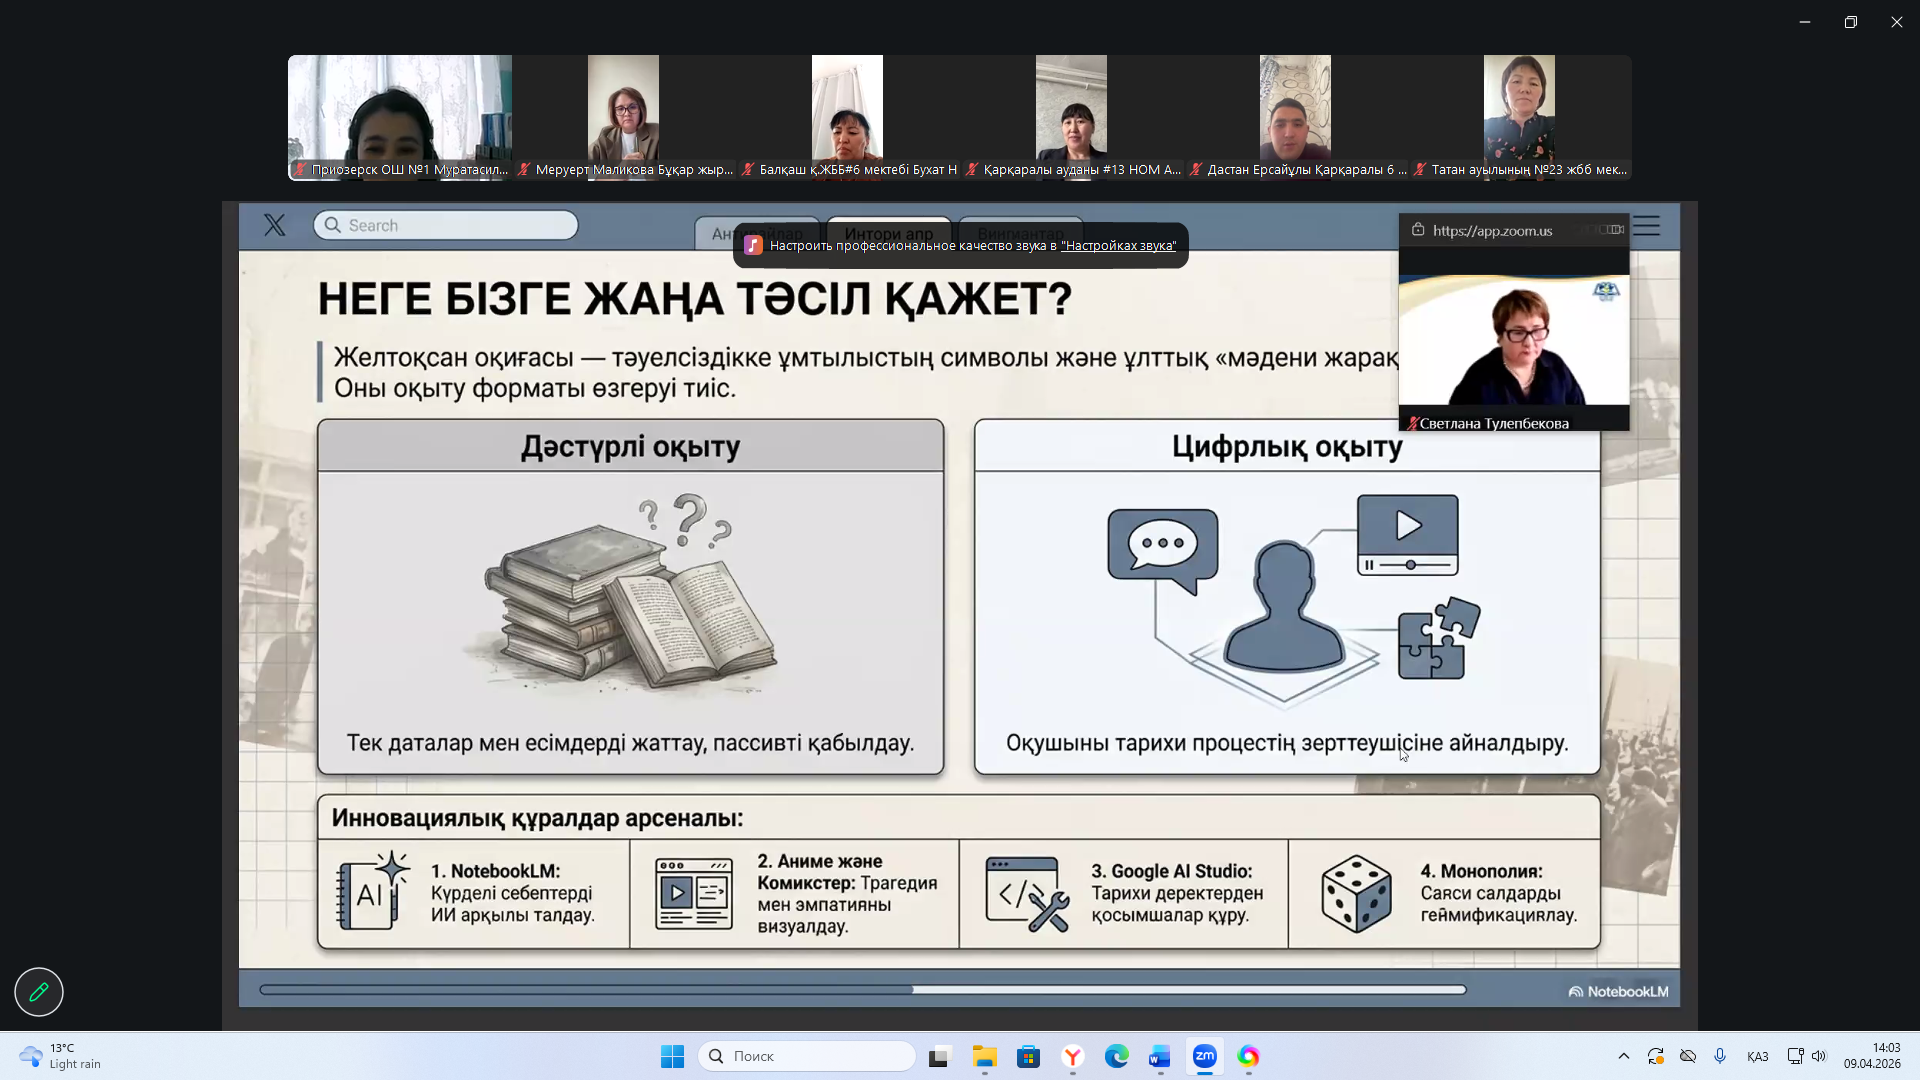Switch to the 'Интори апр' tab
The width and height of the screenshot is (1920, 1080).
[888, 234]
